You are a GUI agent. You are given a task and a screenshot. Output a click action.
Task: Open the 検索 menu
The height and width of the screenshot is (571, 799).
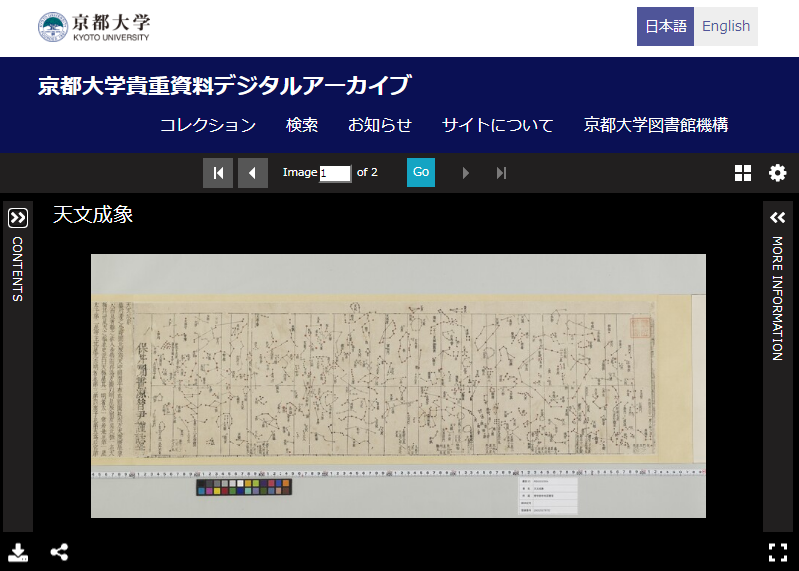coord(302,125)
